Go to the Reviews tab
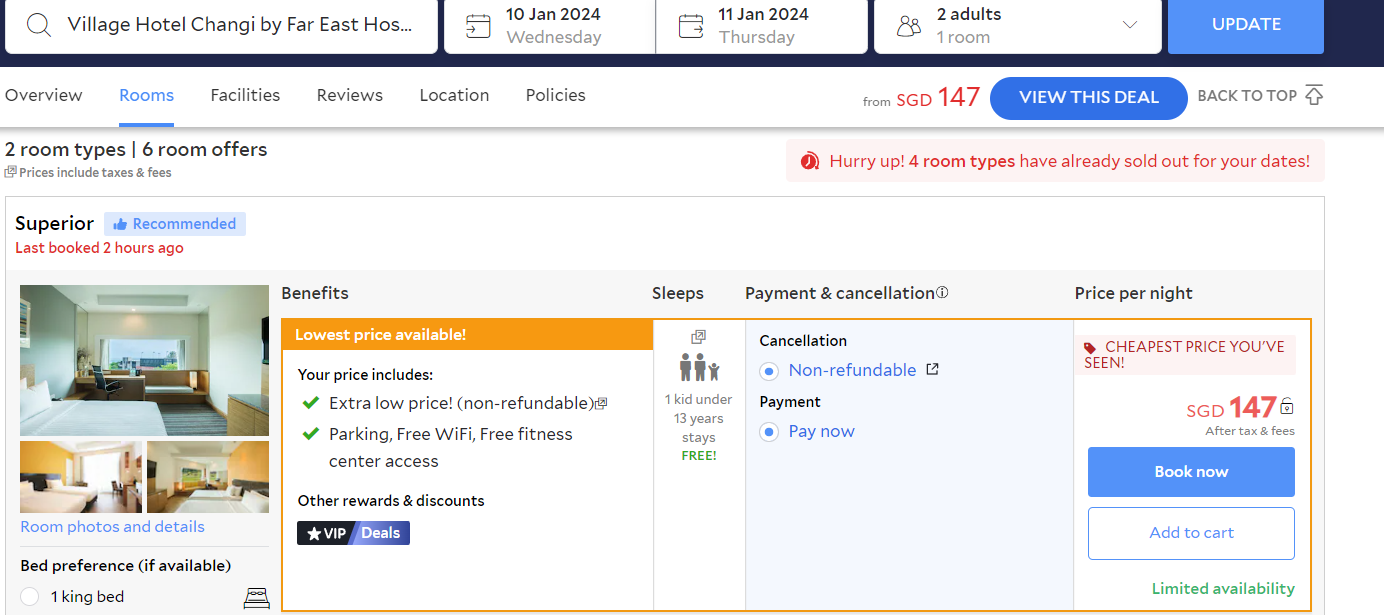Viewport: 1384px width, 615px height. [350, 96]
